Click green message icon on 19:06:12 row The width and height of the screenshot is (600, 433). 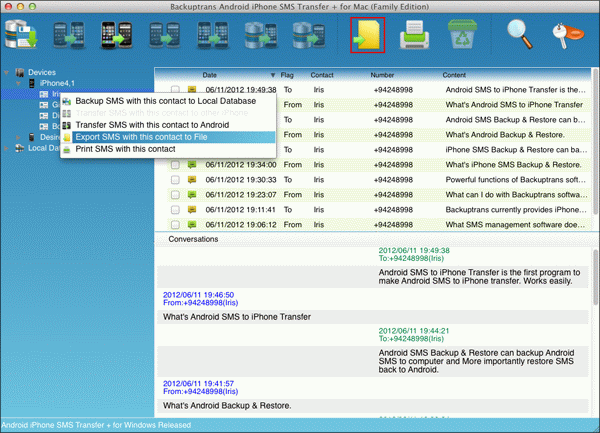(192, 224)
